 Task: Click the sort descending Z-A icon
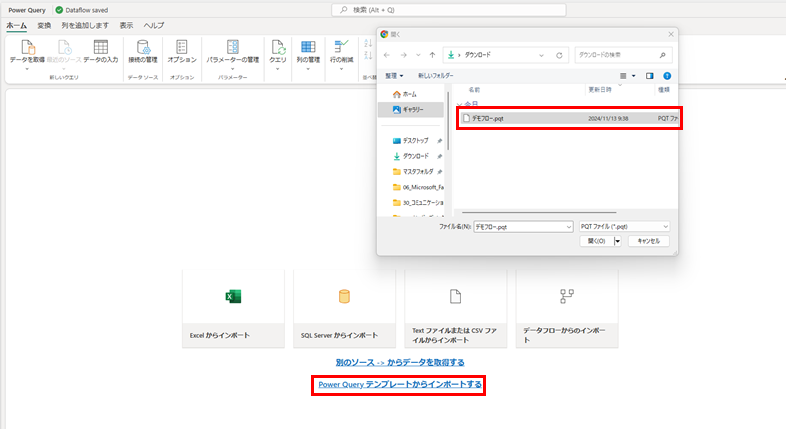pos(368,55)
